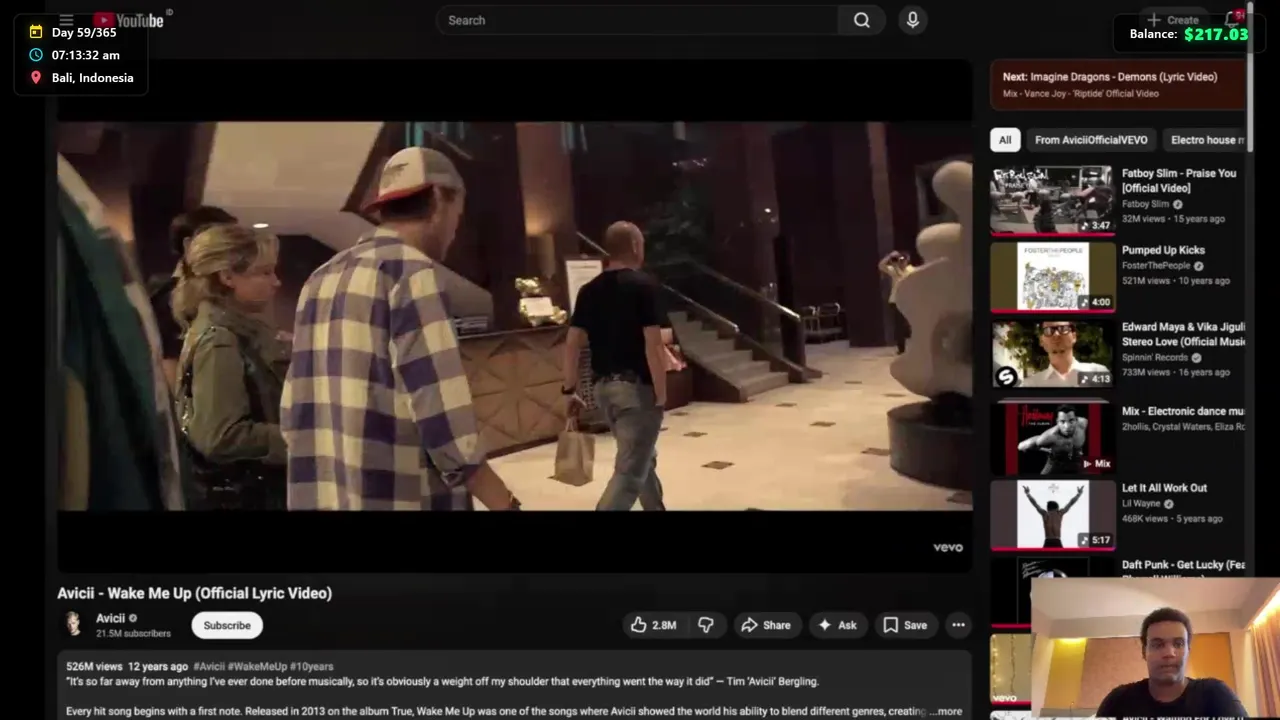Click the #WakeMeUp hashtag

click(257, 666)
